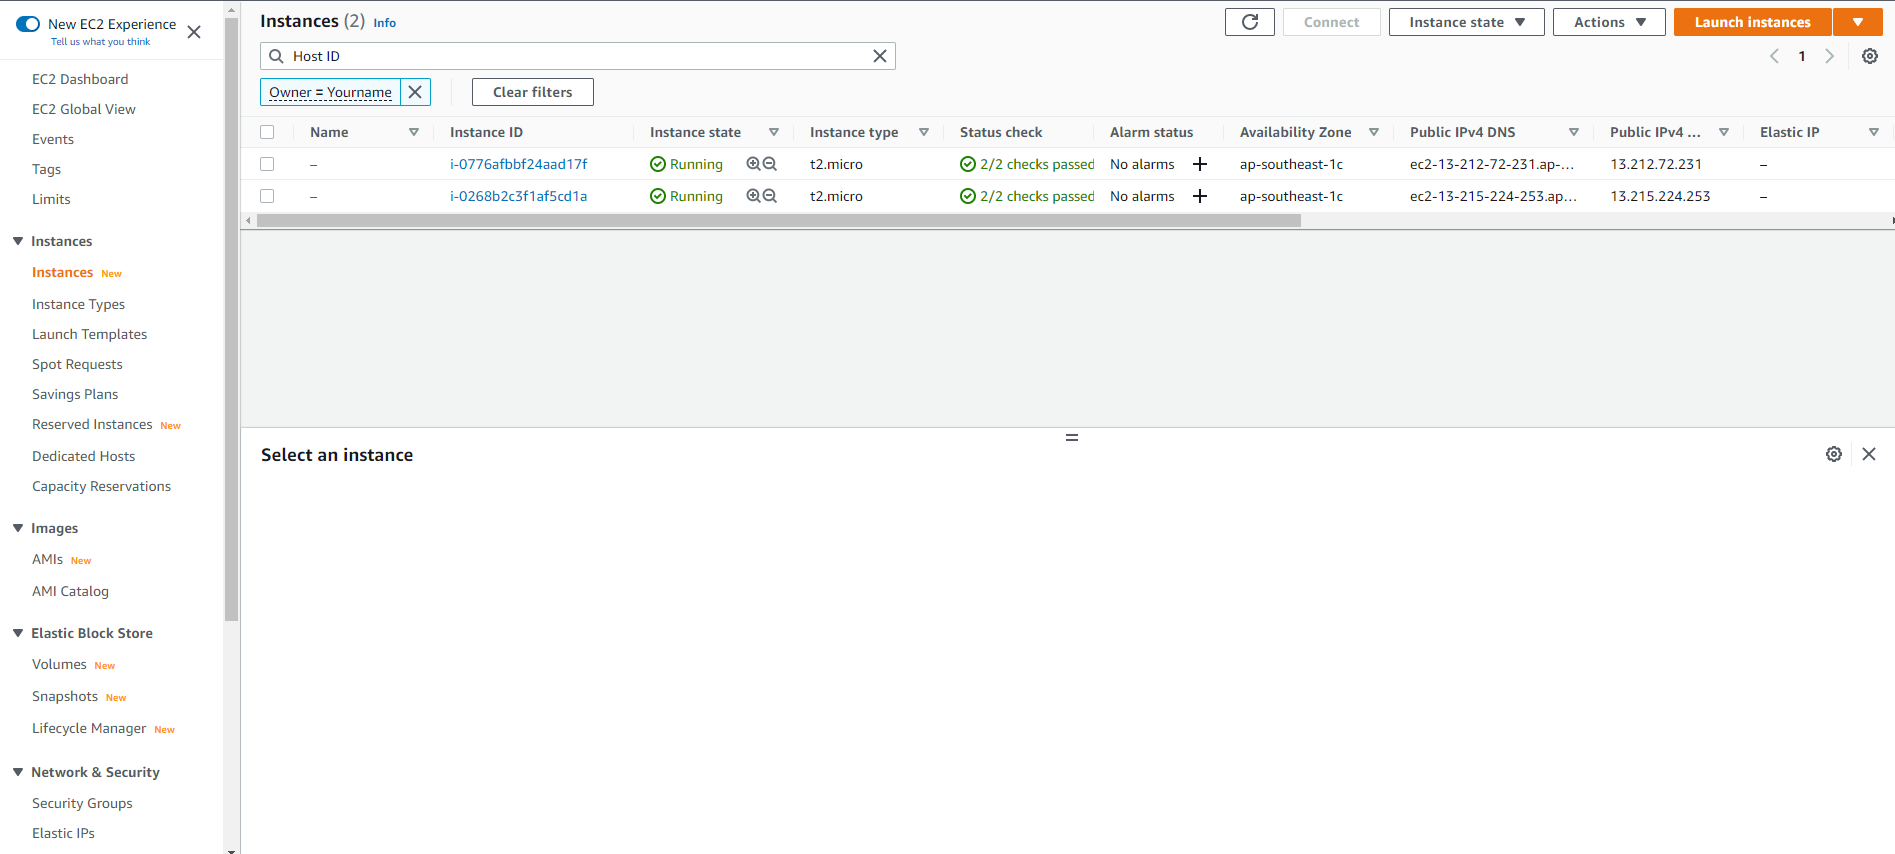
Task: Click the Connect button
Action: (x=1331, y=22)
